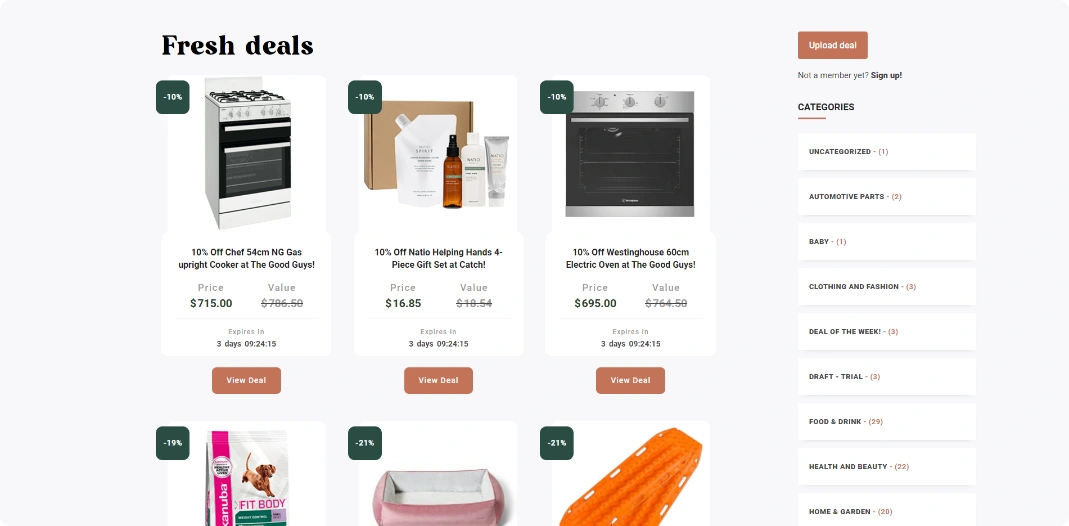This screenshot has height=526, width=1069.
Task: Select the Automotive Parts category
Action: tap(887, 196)
